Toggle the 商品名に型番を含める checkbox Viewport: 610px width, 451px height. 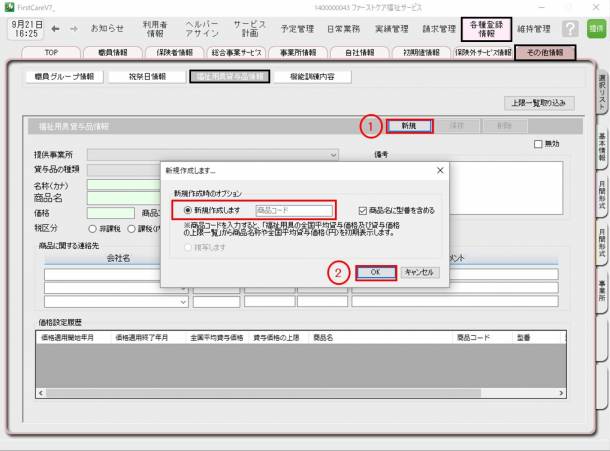click(x=363, y=211)
